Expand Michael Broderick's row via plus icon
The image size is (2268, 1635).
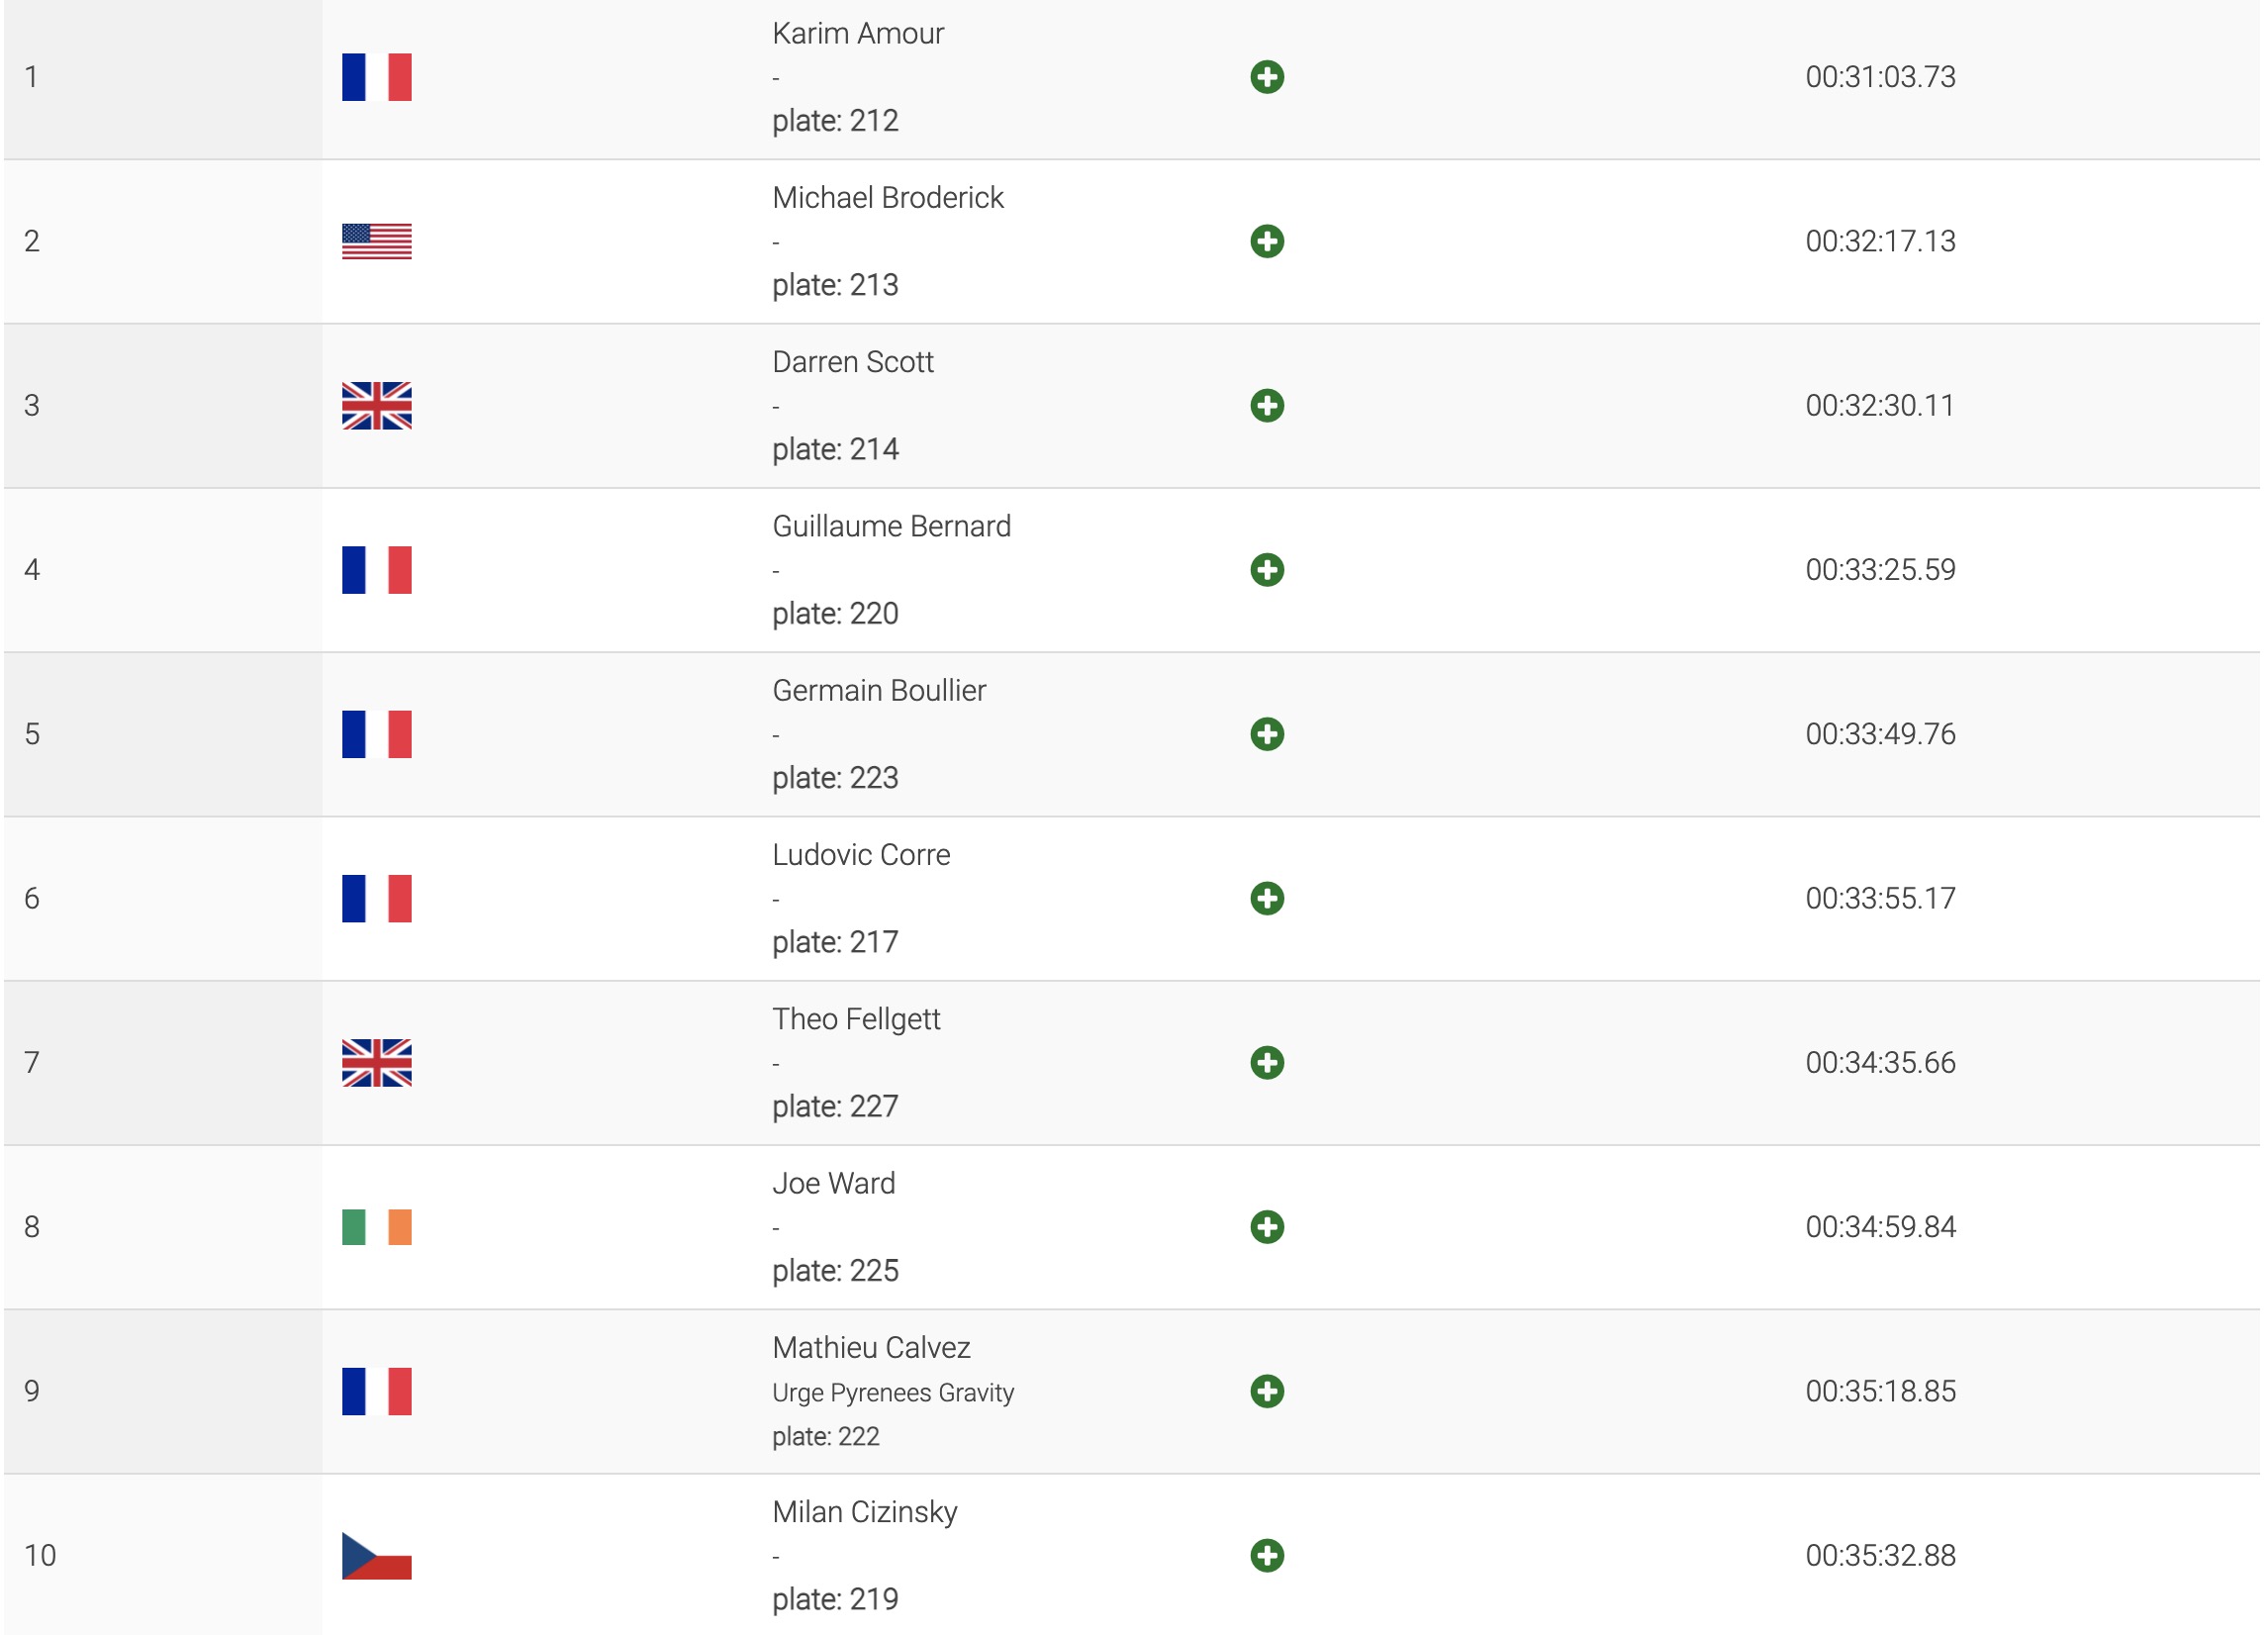(x=1267, y=241)
